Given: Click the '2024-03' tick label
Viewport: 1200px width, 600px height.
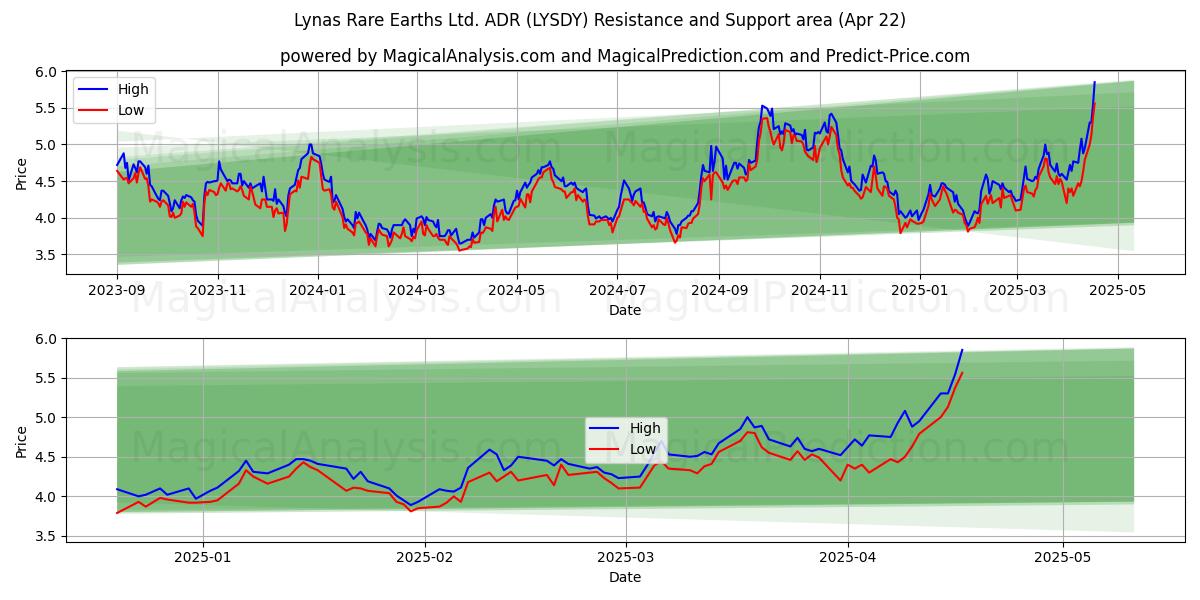Looking at the screenshot, I should (417, 290).
